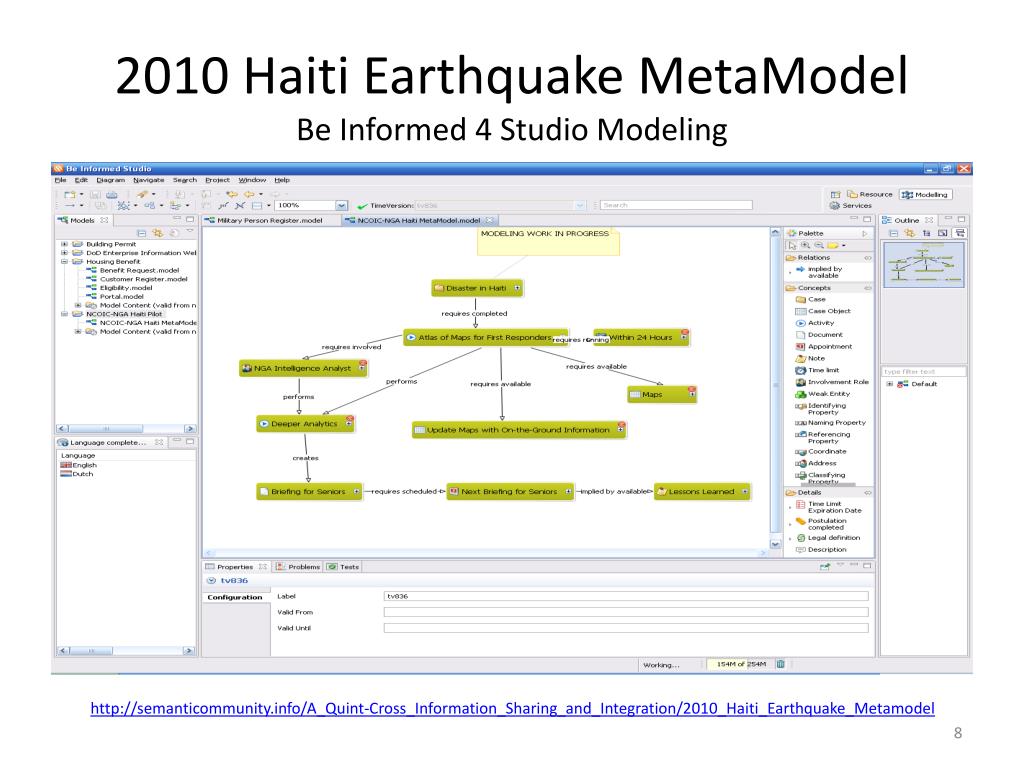
Task: Click the garbage collector trash icon
Action: (x=780, y=664)
